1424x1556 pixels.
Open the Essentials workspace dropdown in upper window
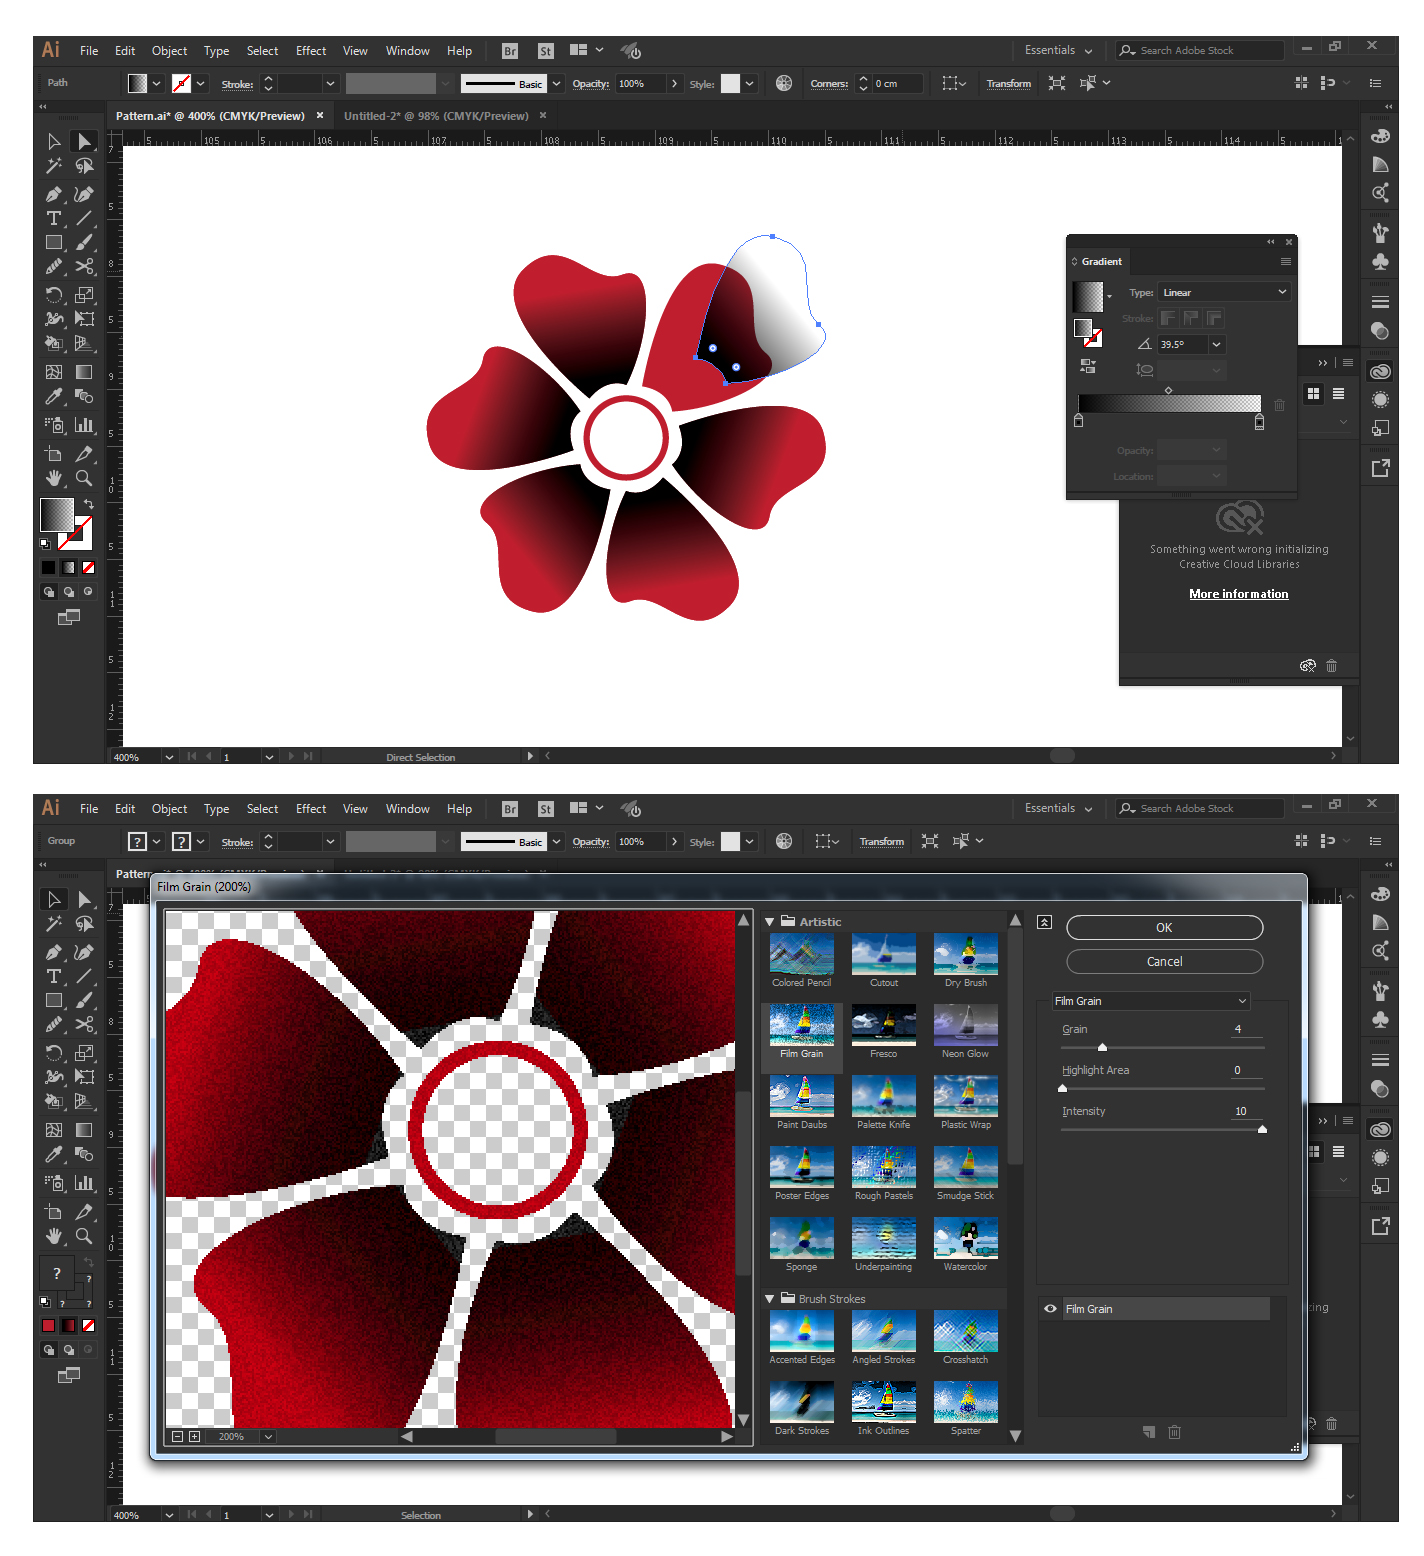point(1059,51)
